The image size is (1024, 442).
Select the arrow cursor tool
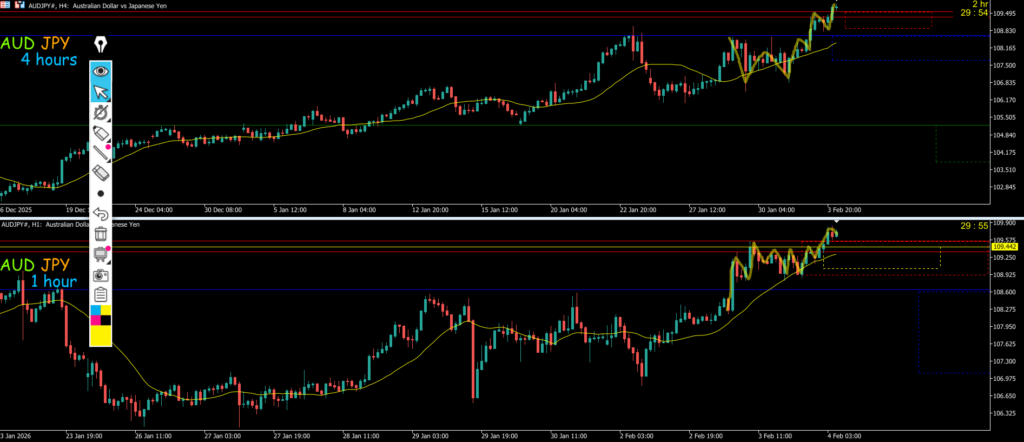pyautogui.click(x=101, y=92)
